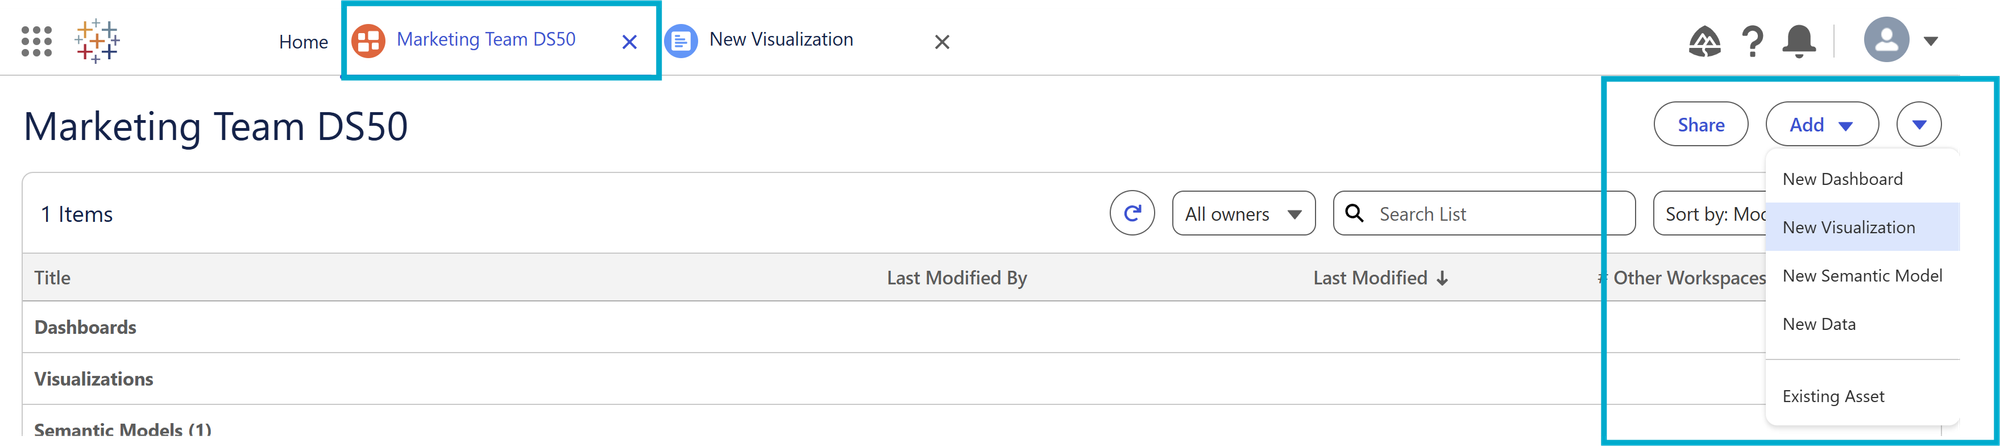The height and width of the screenshot is (446, 2000).
Task: Open the Trailhead astro help icon
Action: [1705, 41]
